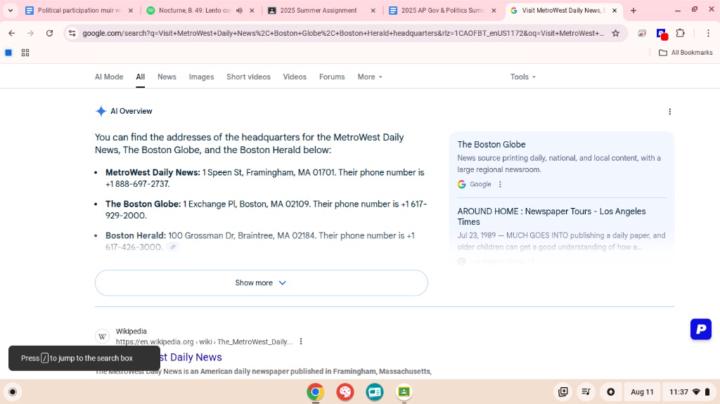Viewport: 720px width, 404px height.
Task: View site information icon in address bar
Action: (72, 33)
